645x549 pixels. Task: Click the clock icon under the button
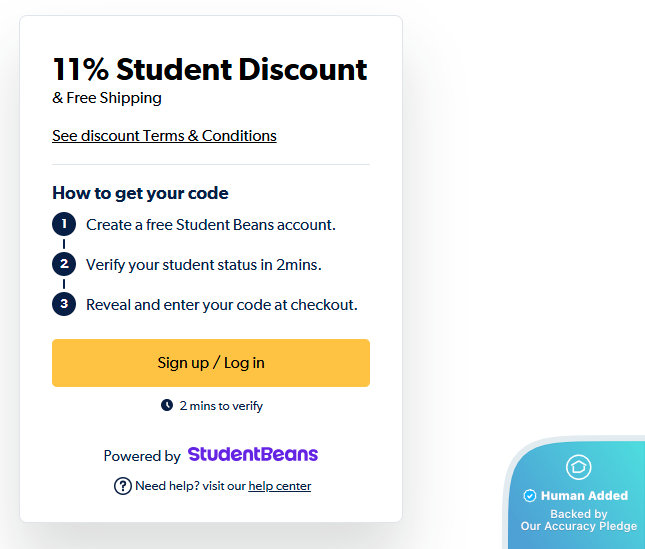click(167, 405)
